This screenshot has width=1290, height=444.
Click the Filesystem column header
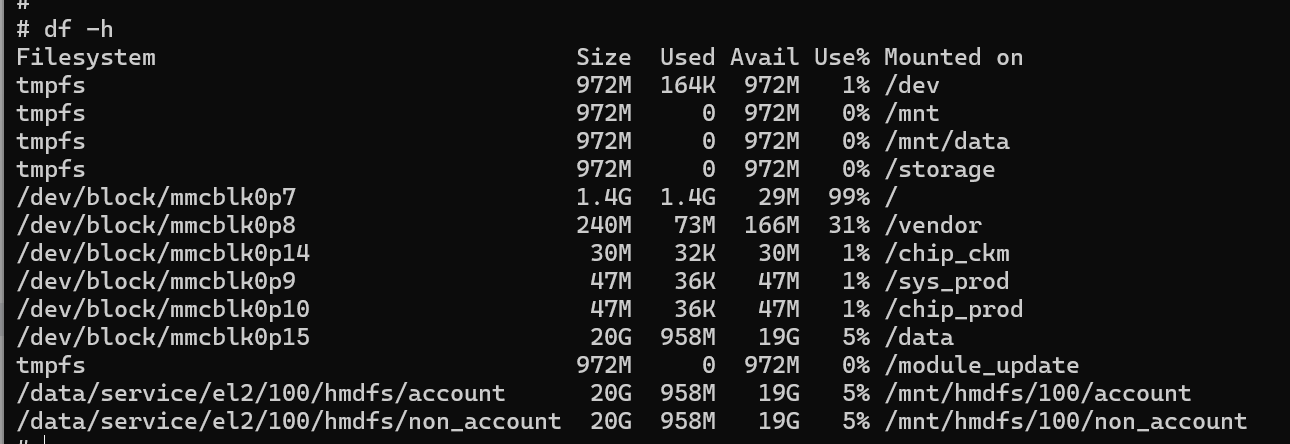pyautogui.click(x=85, y=57)
